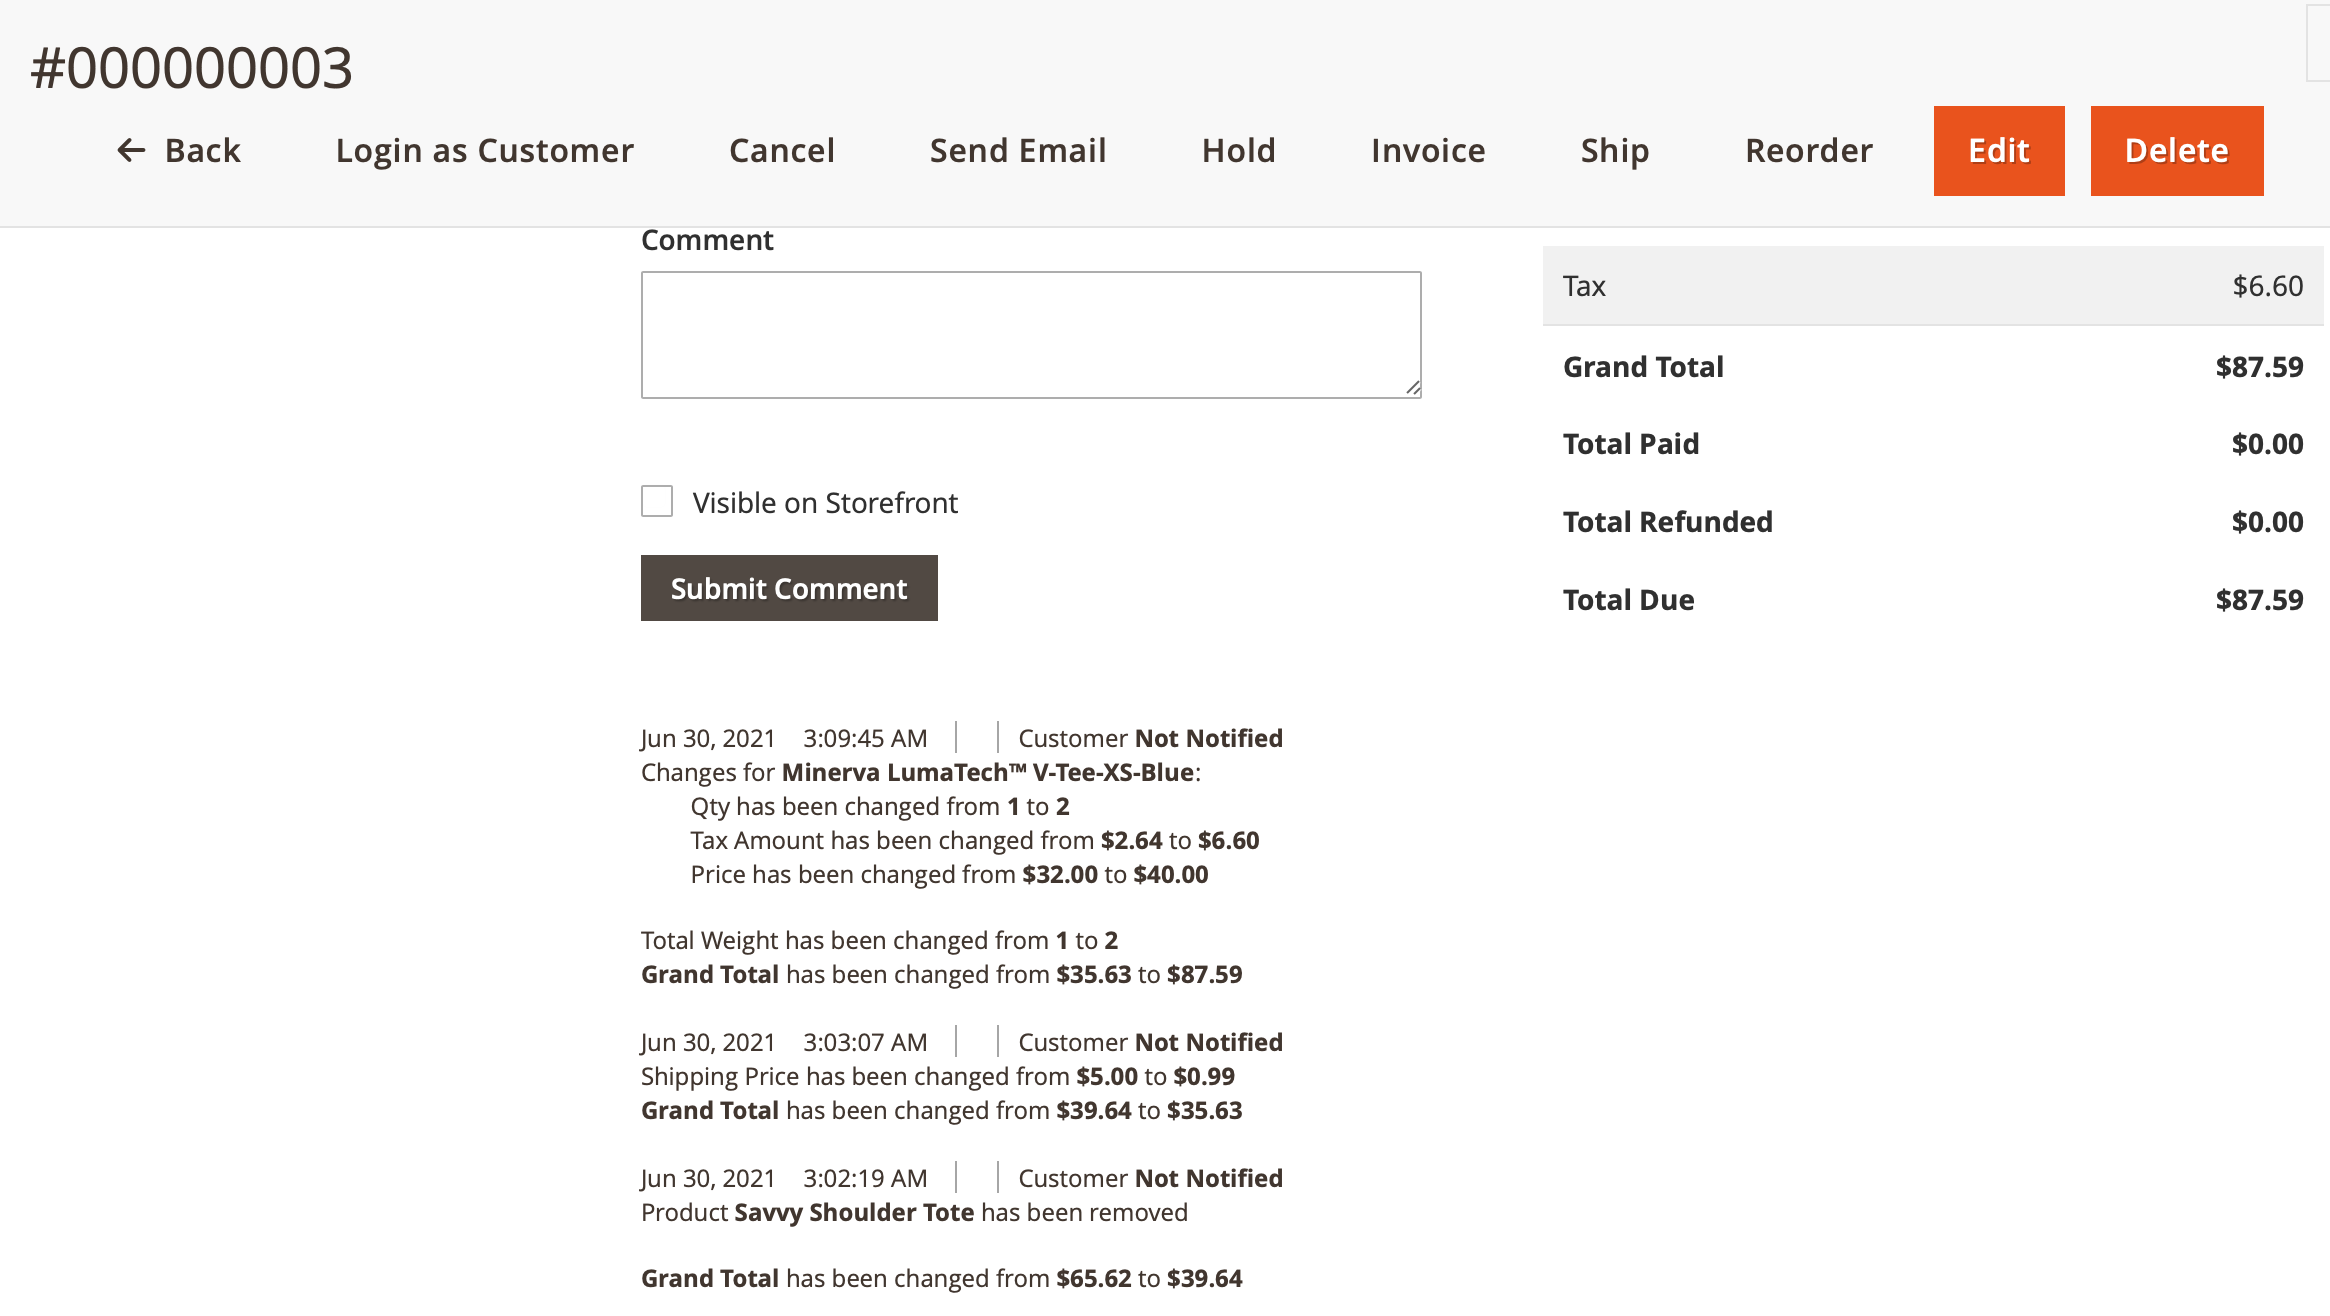Click Price changed to $40.00 line
Screen dimensions: 2330x1316
(x=949, y=874)
